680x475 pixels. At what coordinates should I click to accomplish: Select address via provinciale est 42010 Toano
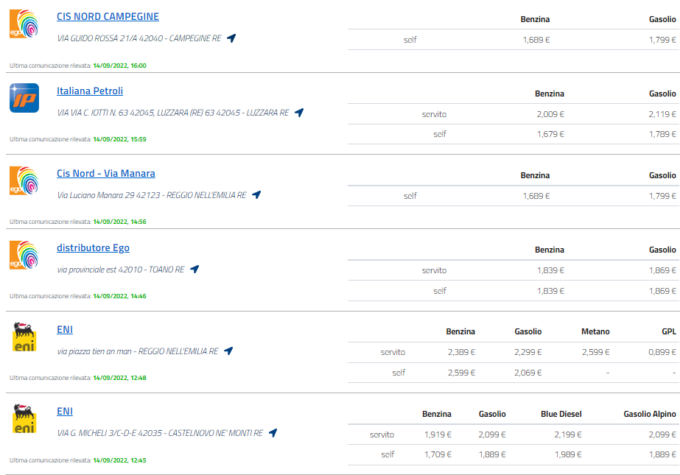[x=121, y=270]
